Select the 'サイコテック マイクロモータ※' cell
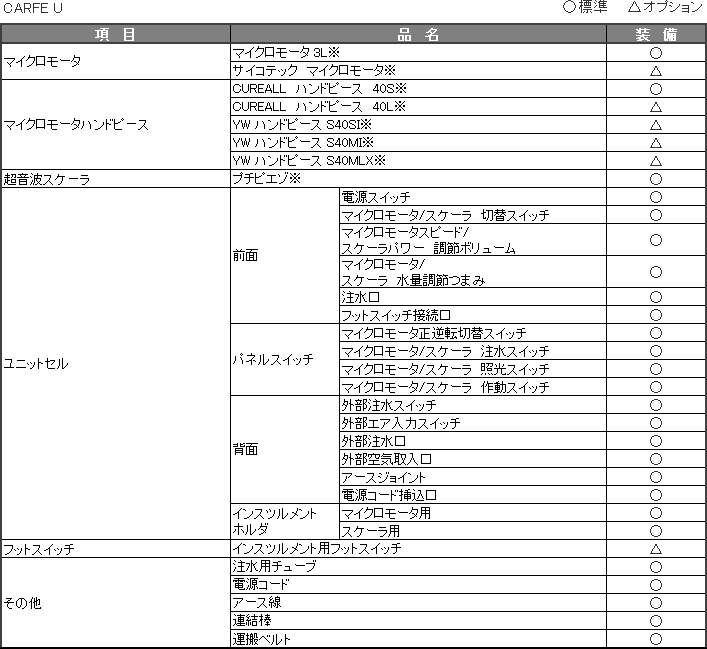The width and height of the screenshot is (707, 649). pos(418,71)
